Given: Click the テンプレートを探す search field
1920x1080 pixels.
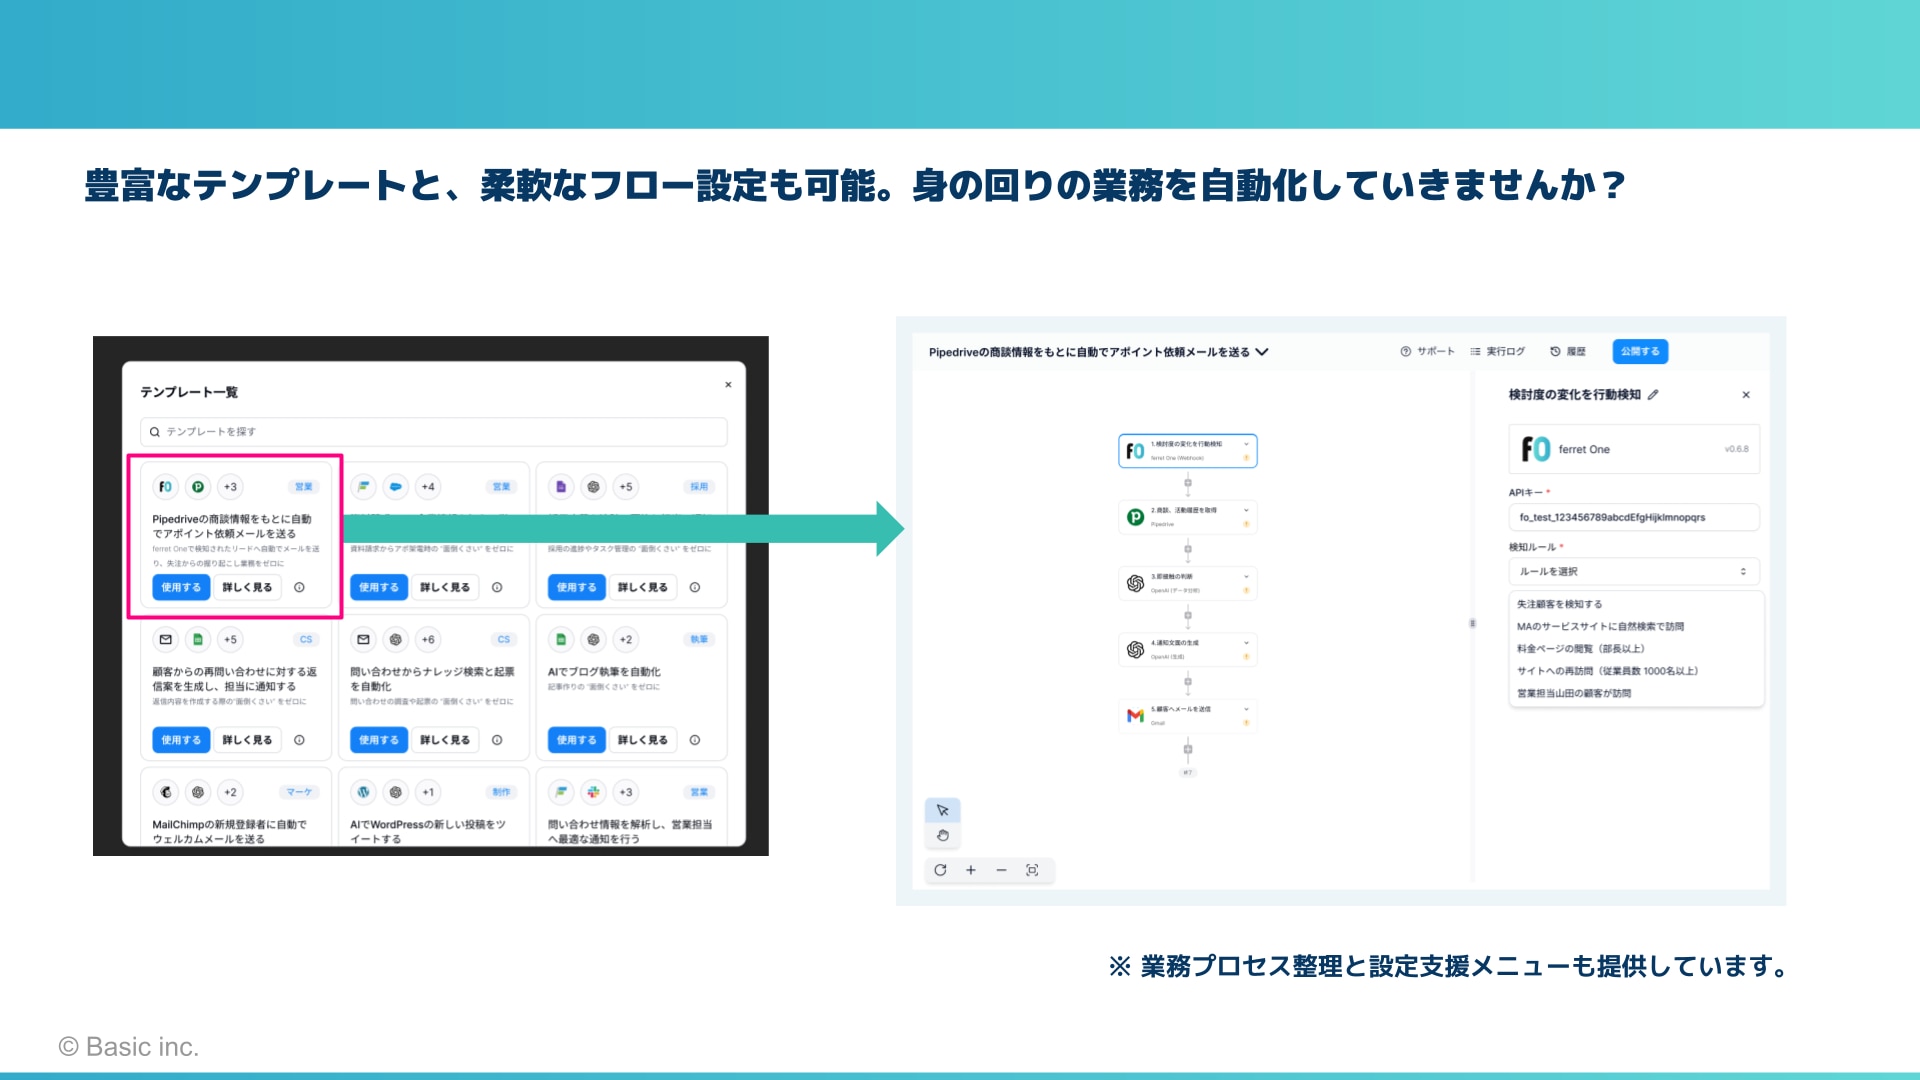Looking at the screenshot, I should (433, 432).
